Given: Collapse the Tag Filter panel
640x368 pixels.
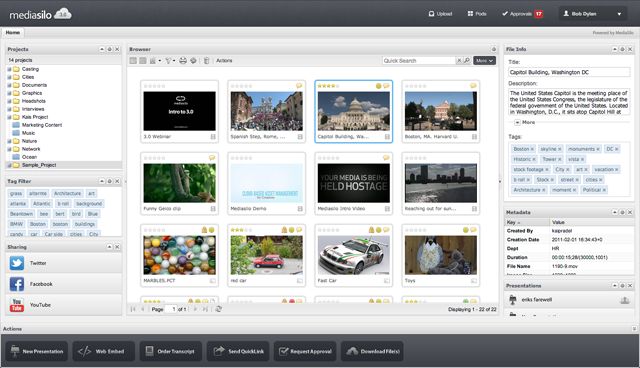Looking at the screenshot, I should coord(102,181).
